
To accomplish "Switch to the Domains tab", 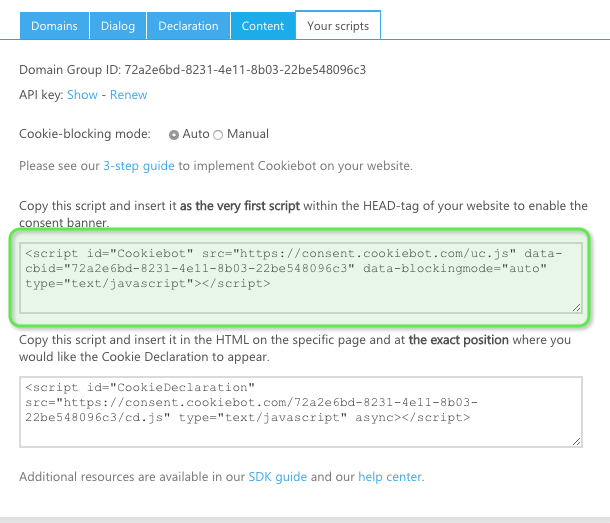I will tap(54, 26).
